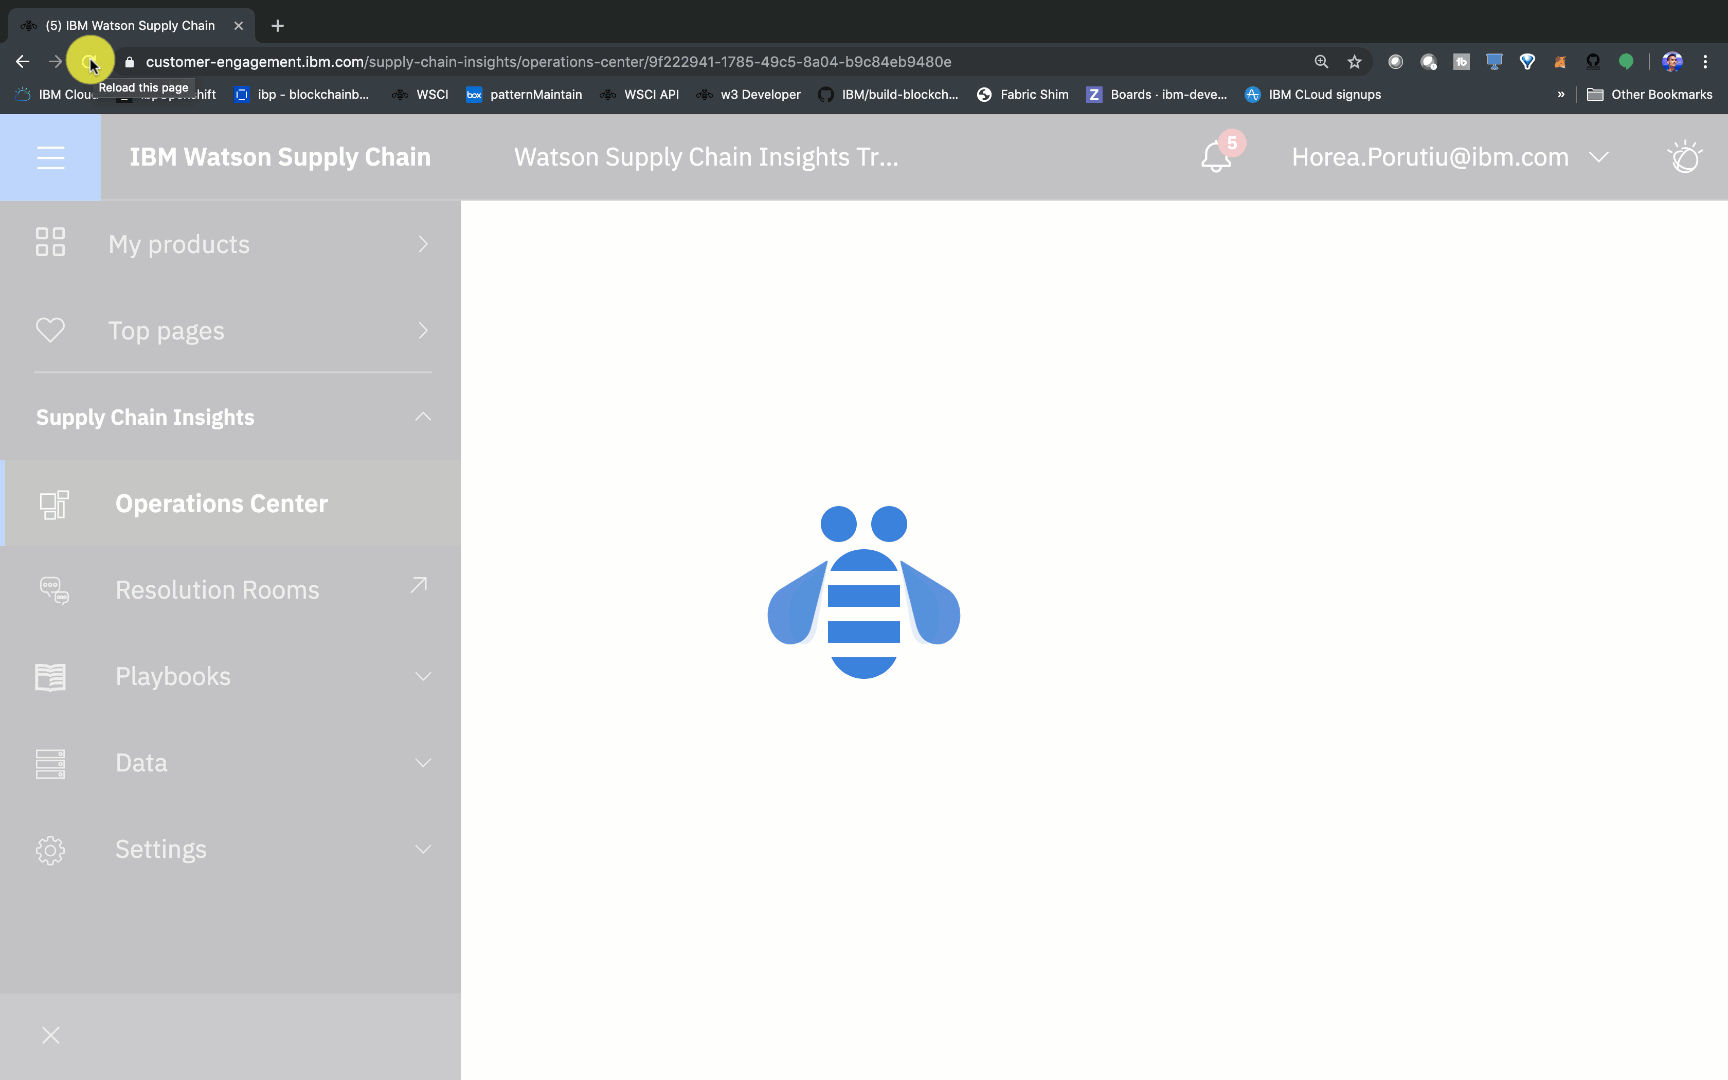
Task: Select Operations Center menu item
Action: click(x=232, y=503)
